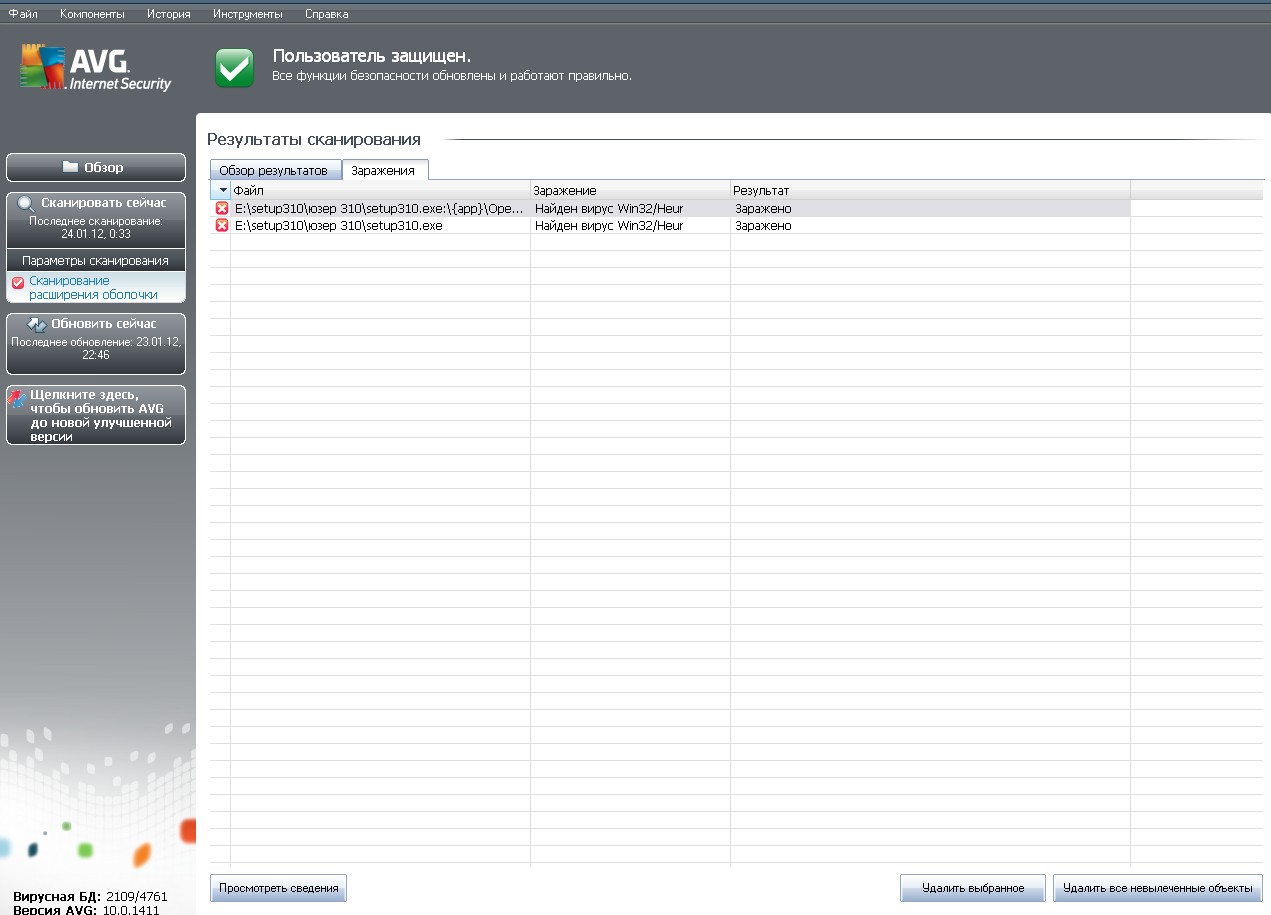Click the upgrade AVG to new version banner

pos(96,415)
